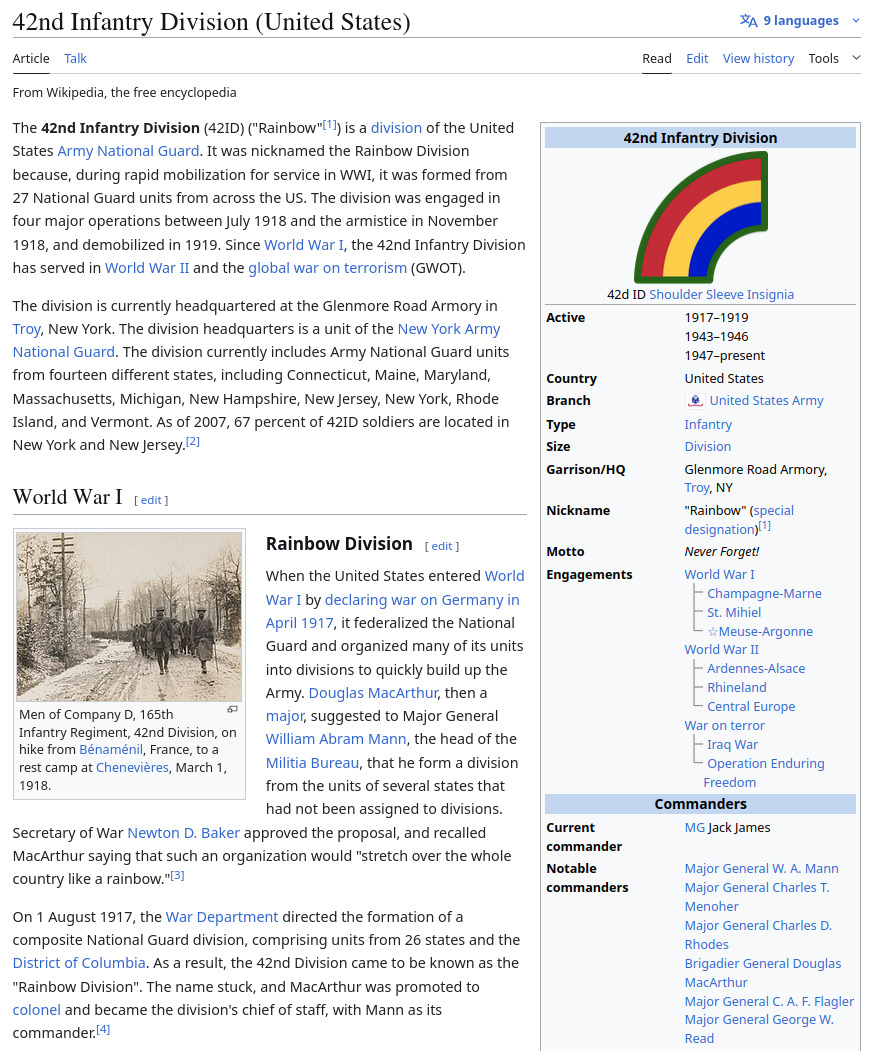The image size is (871, 1051).
Task: Follow the 'division' link in the intro
Action: (396, 128)
